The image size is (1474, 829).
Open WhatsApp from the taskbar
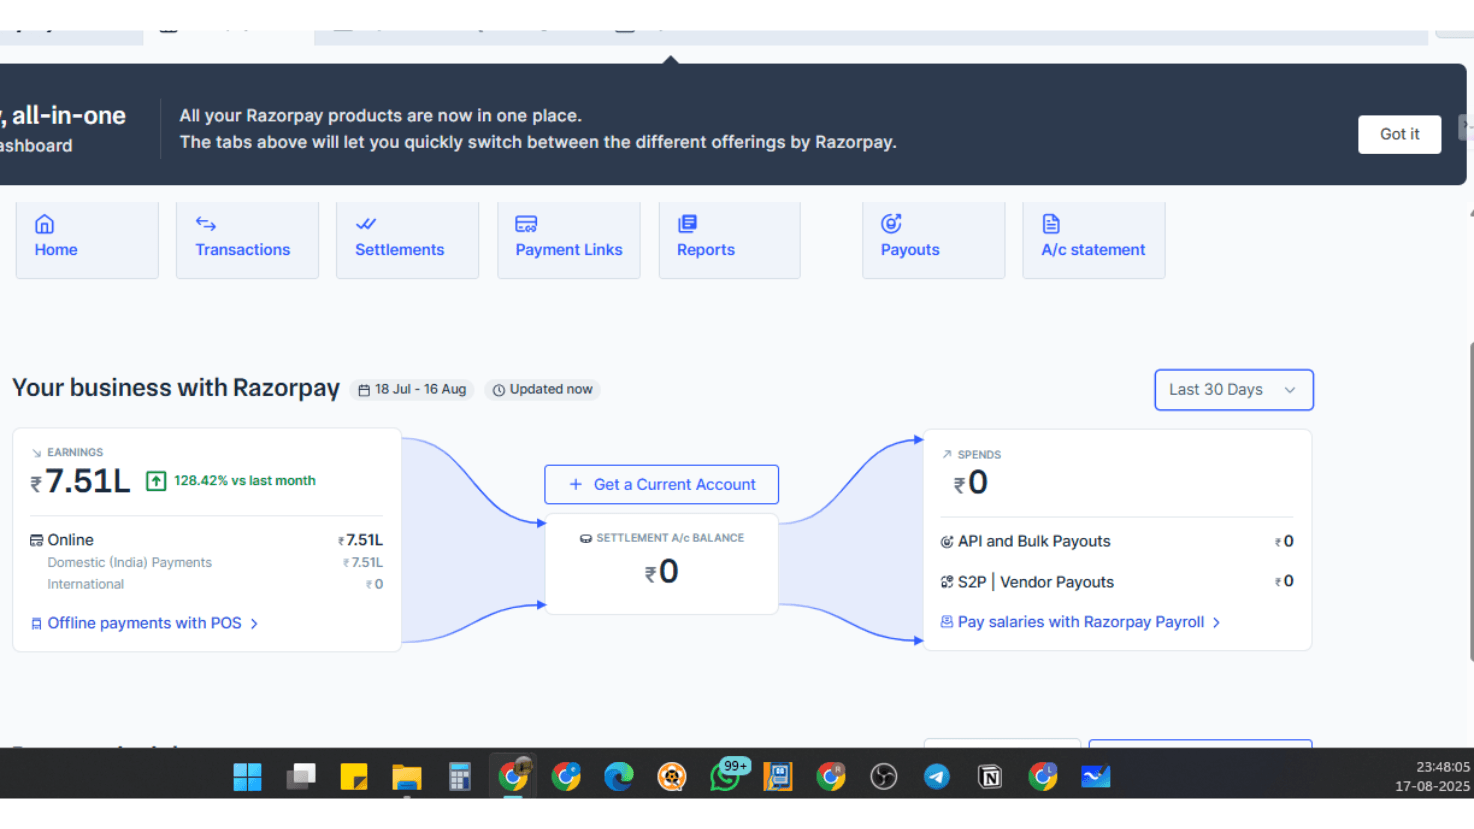pos(726,777)
